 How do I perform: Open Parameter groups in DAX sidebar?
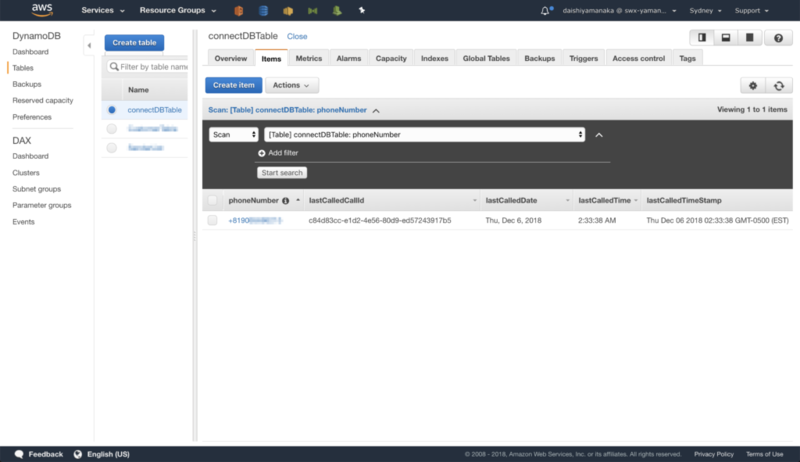coord(42,205)
